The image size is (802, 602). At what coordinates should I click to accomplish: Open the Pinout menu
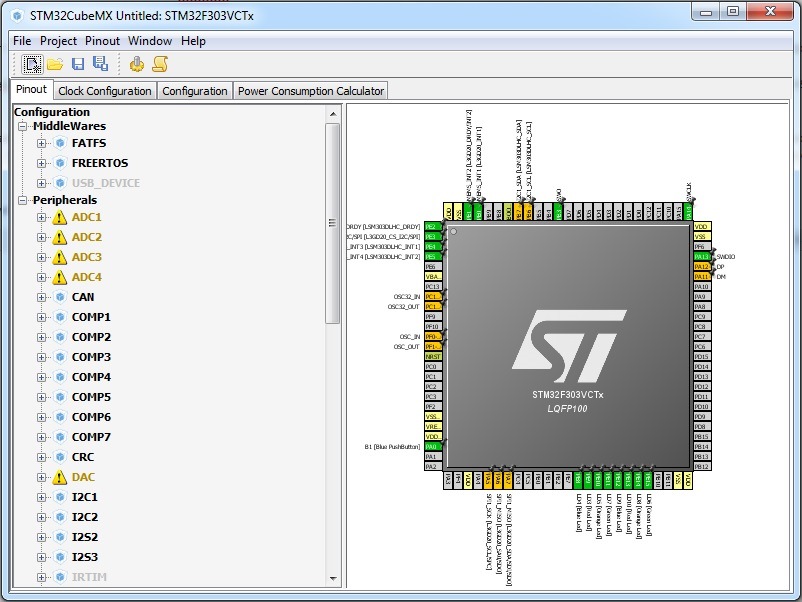tap(102, 41)
